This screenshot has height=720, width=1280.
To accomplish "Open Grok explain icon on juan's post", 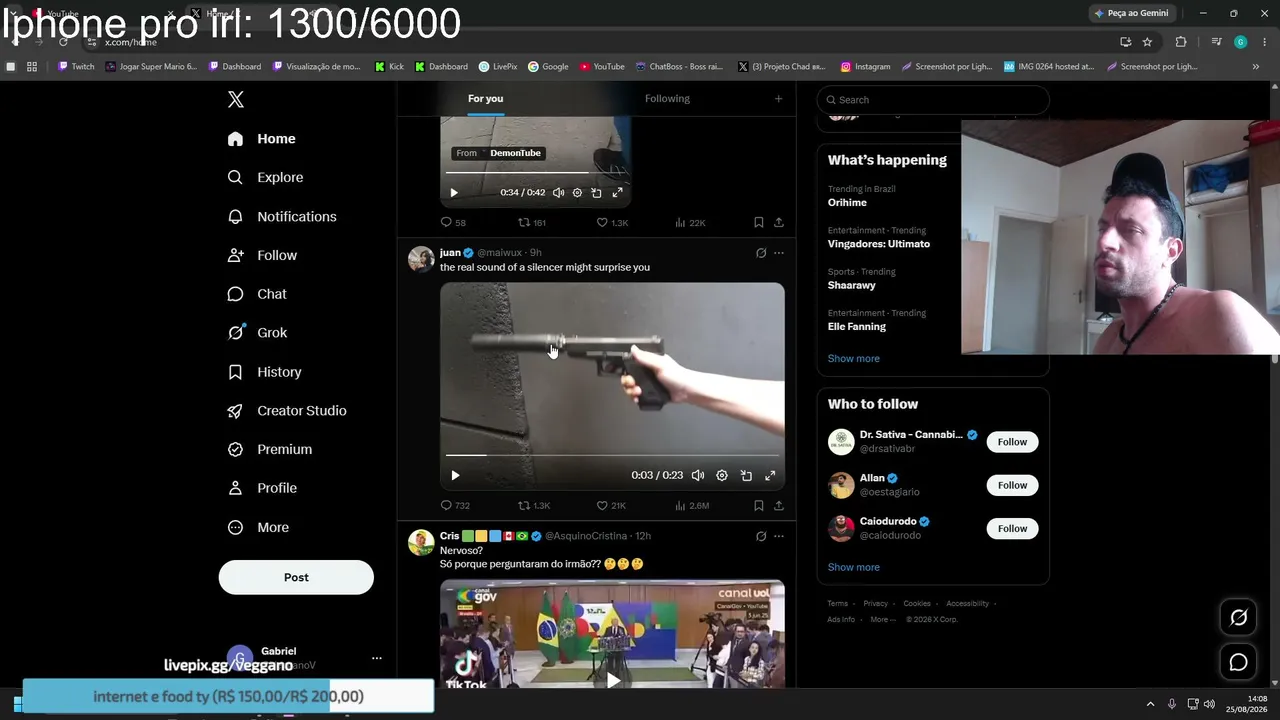I will (761, 253).
